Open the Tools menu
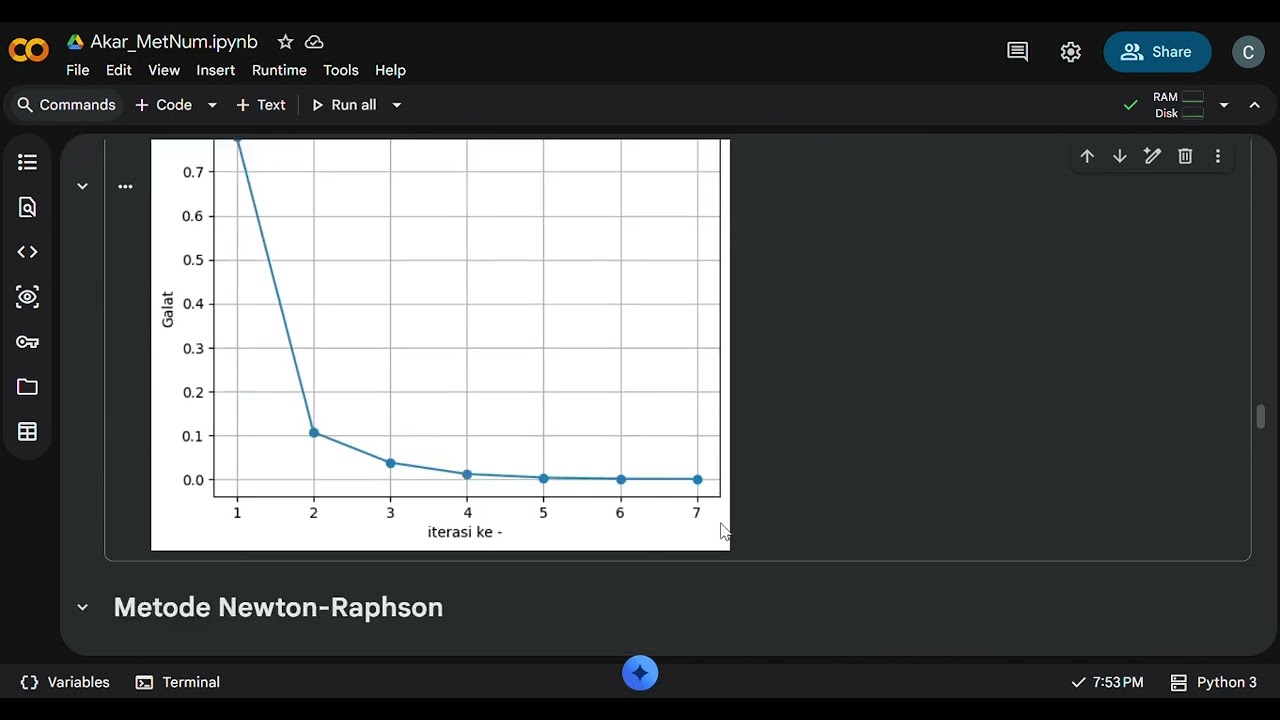Image resolution: width=1280 pixels, height=720 pixels. (x=341, y=70)
